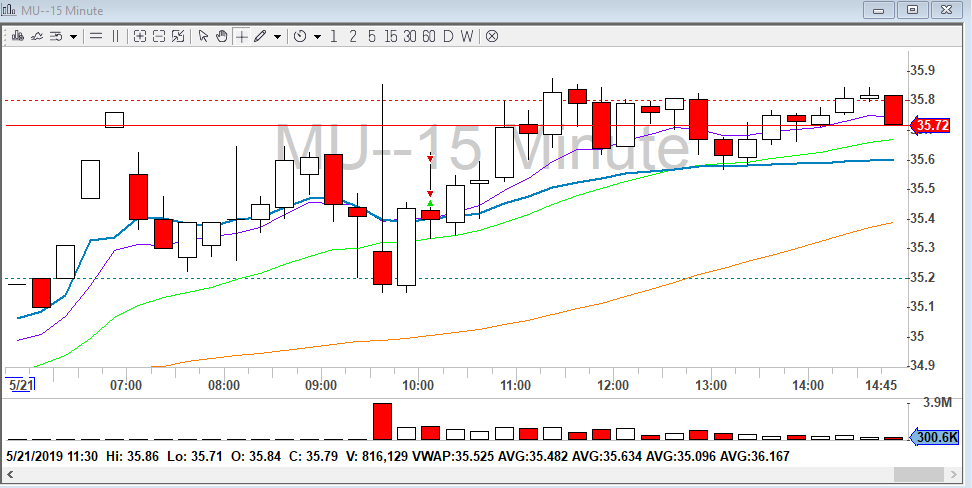Click the 3.9M volume axis label
Image resolution: width=972 pixels, height=488 pixels.
pyautogui.click(x=937, y=403)
